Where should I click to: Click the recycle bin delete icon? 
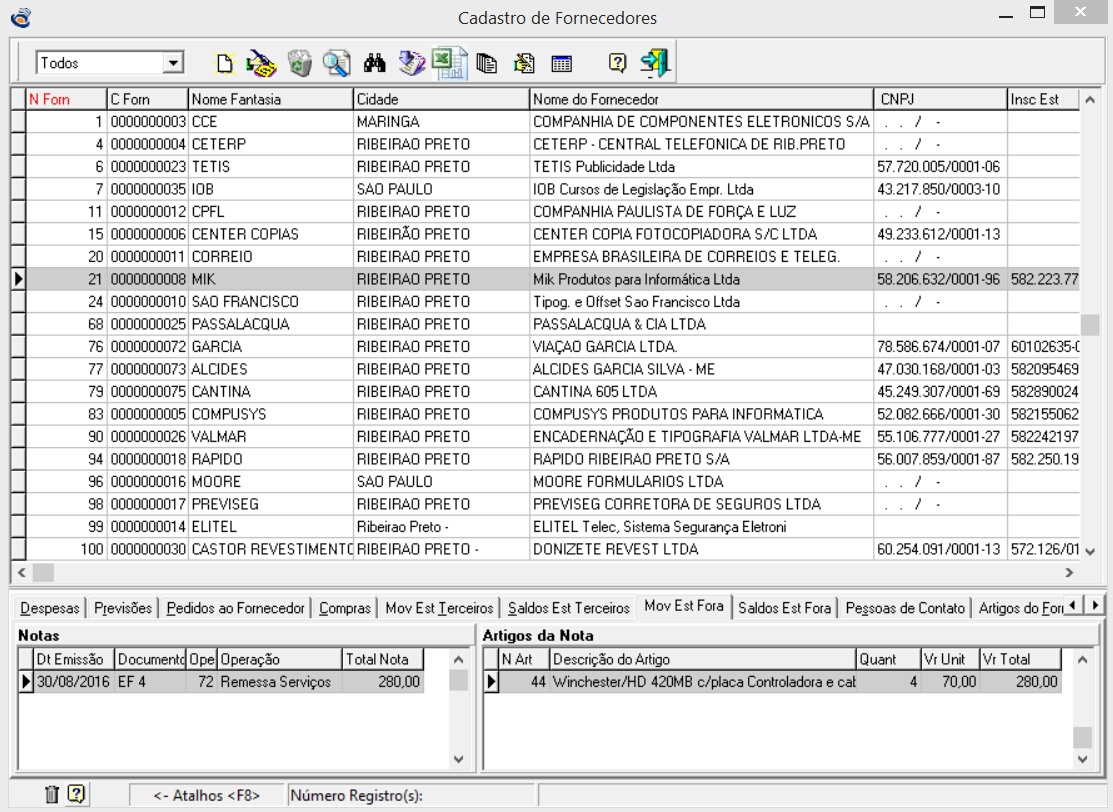(300, 63)
